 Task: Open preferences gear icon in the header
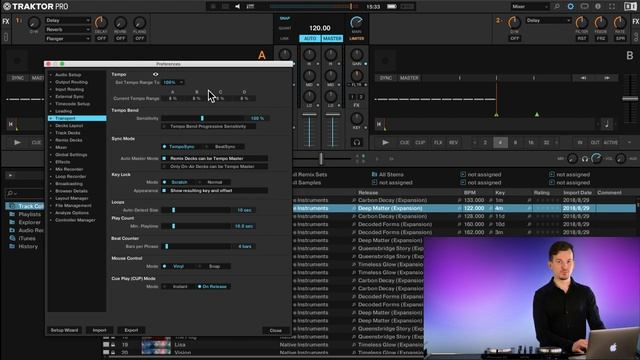tap(571, 7)
